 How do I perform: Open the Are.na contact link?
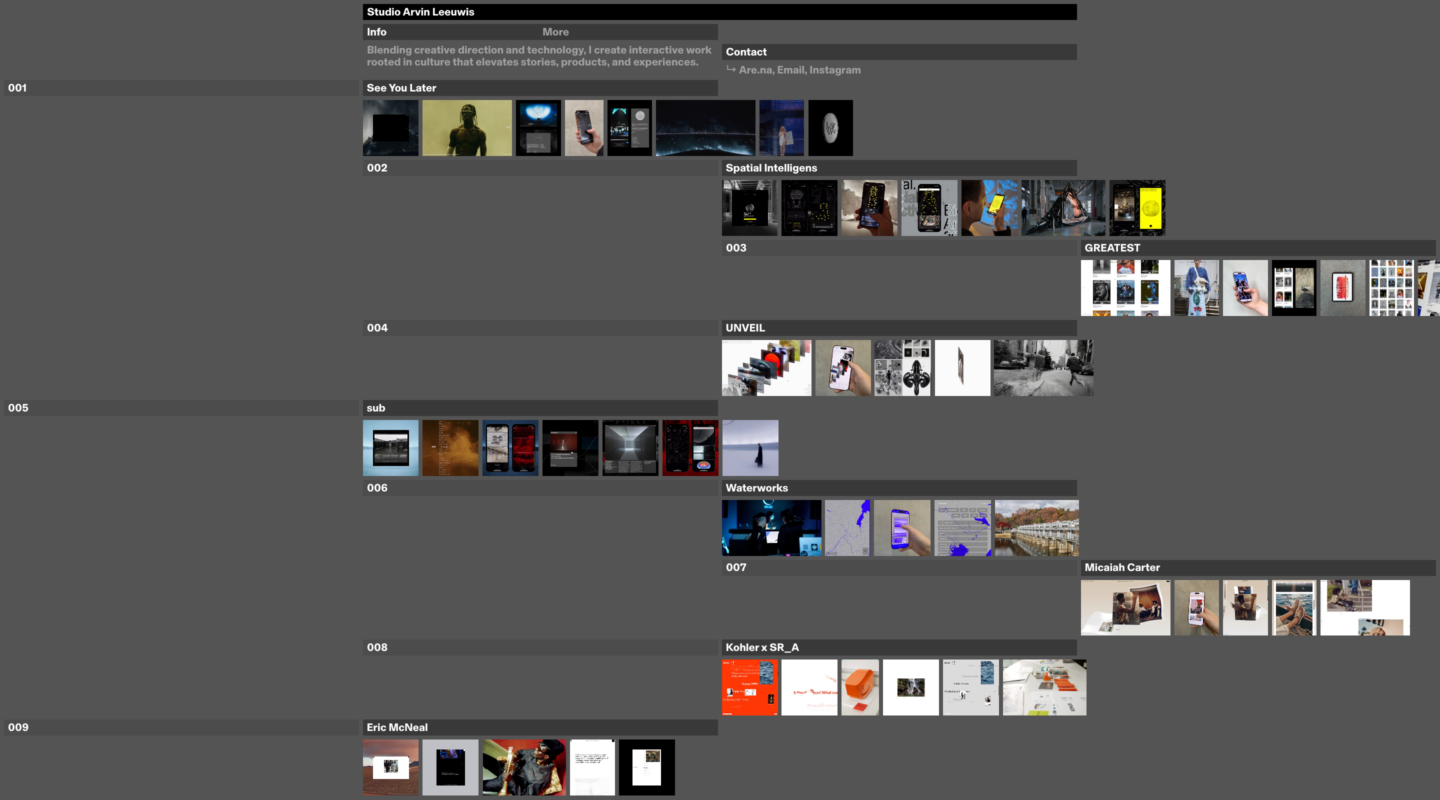click(755, 70)
